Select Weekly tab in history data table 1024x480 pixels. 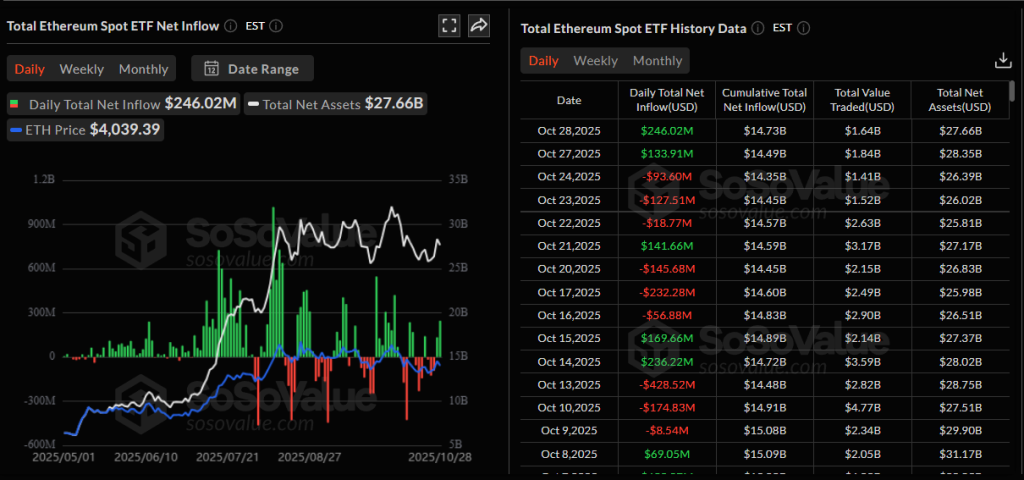pyautogui.click(x=595, y=61)
